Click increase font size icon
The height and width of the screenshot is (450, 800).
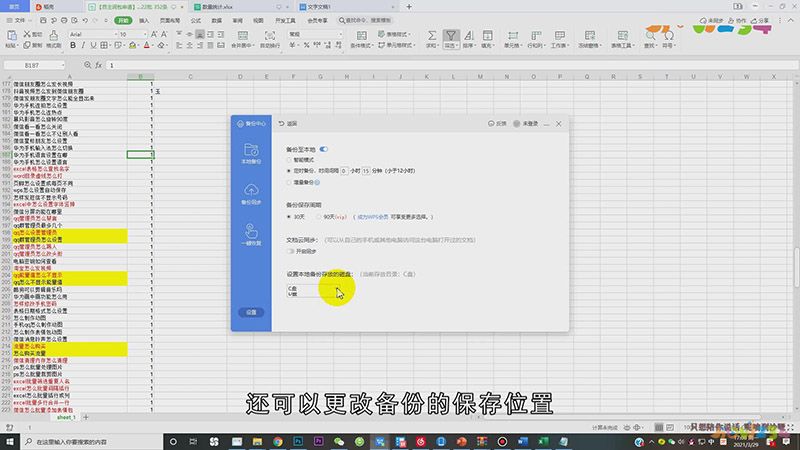pos(154,34)
